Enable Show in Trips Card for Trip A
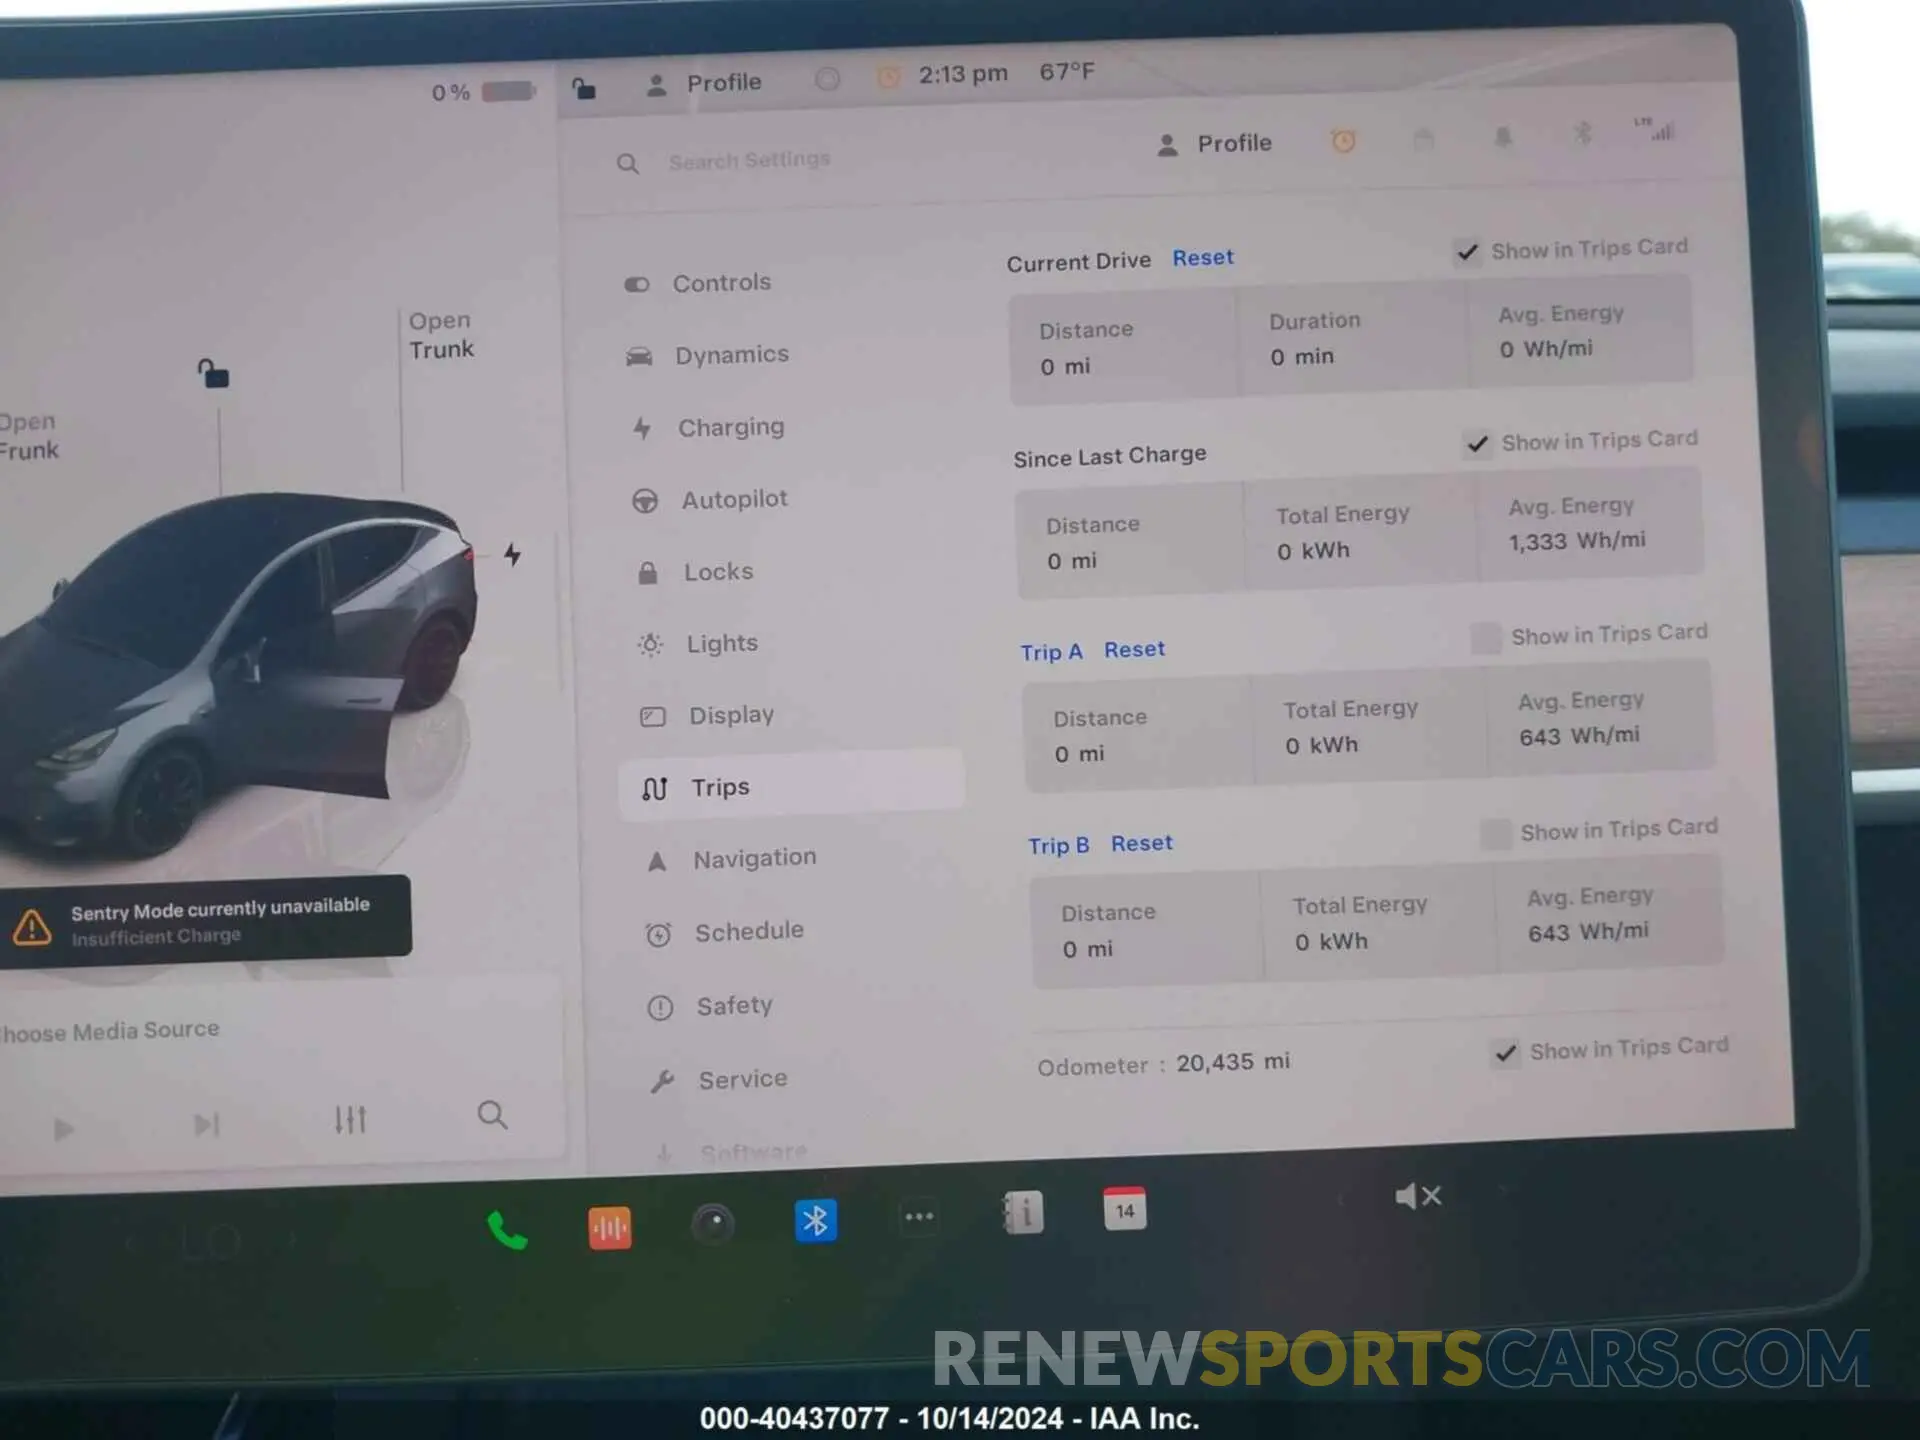 point(1485,638)
